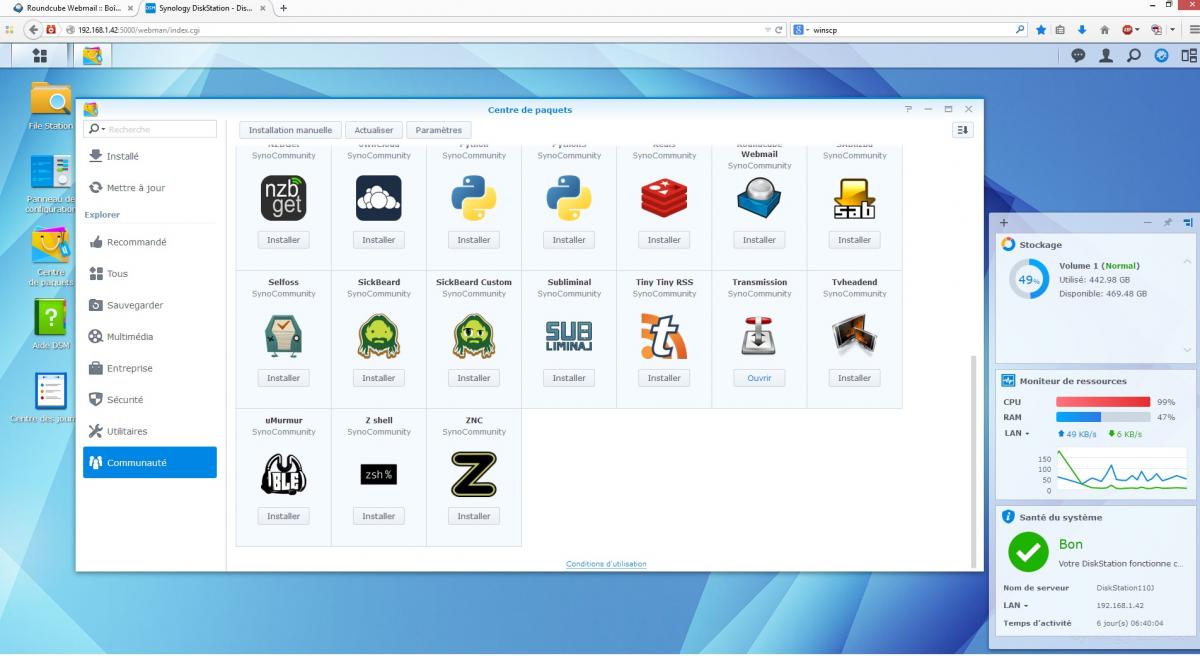Open the Paramètres button
The image size is (1200, 656).
click(x=438, y=130)
